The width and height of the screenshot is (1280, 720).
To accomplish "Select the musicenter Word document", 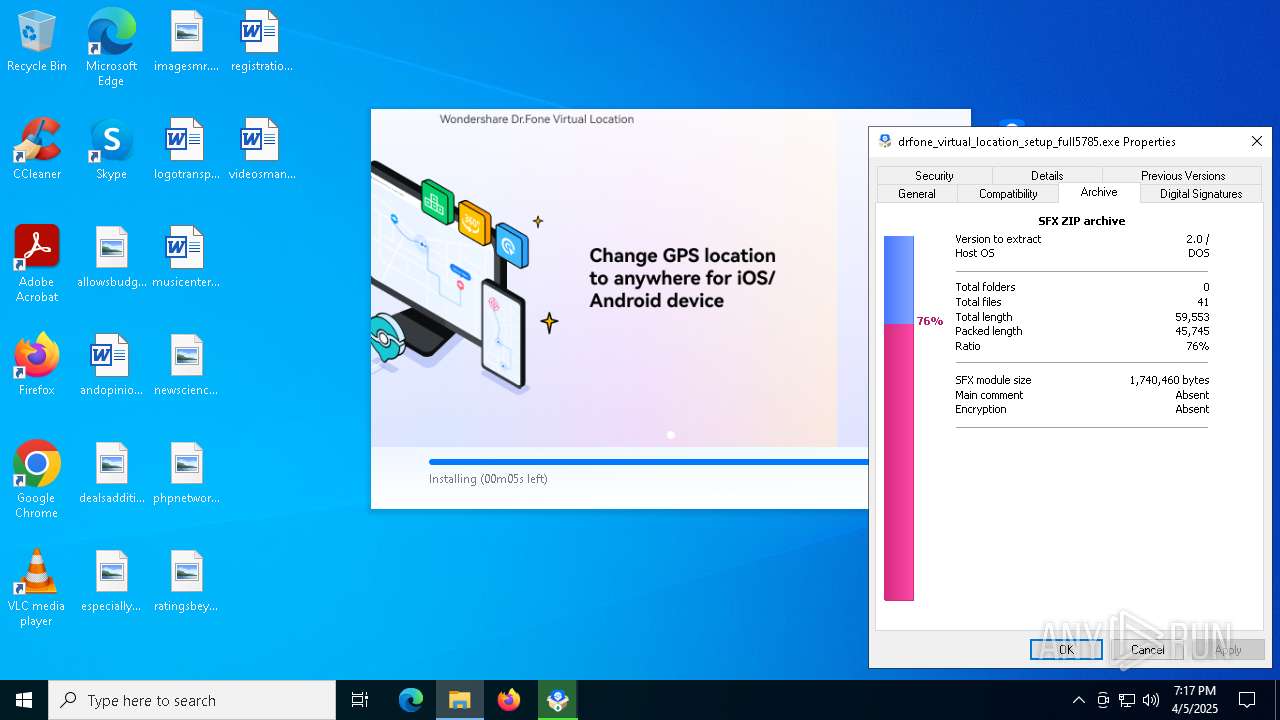I will coord(186,258).
